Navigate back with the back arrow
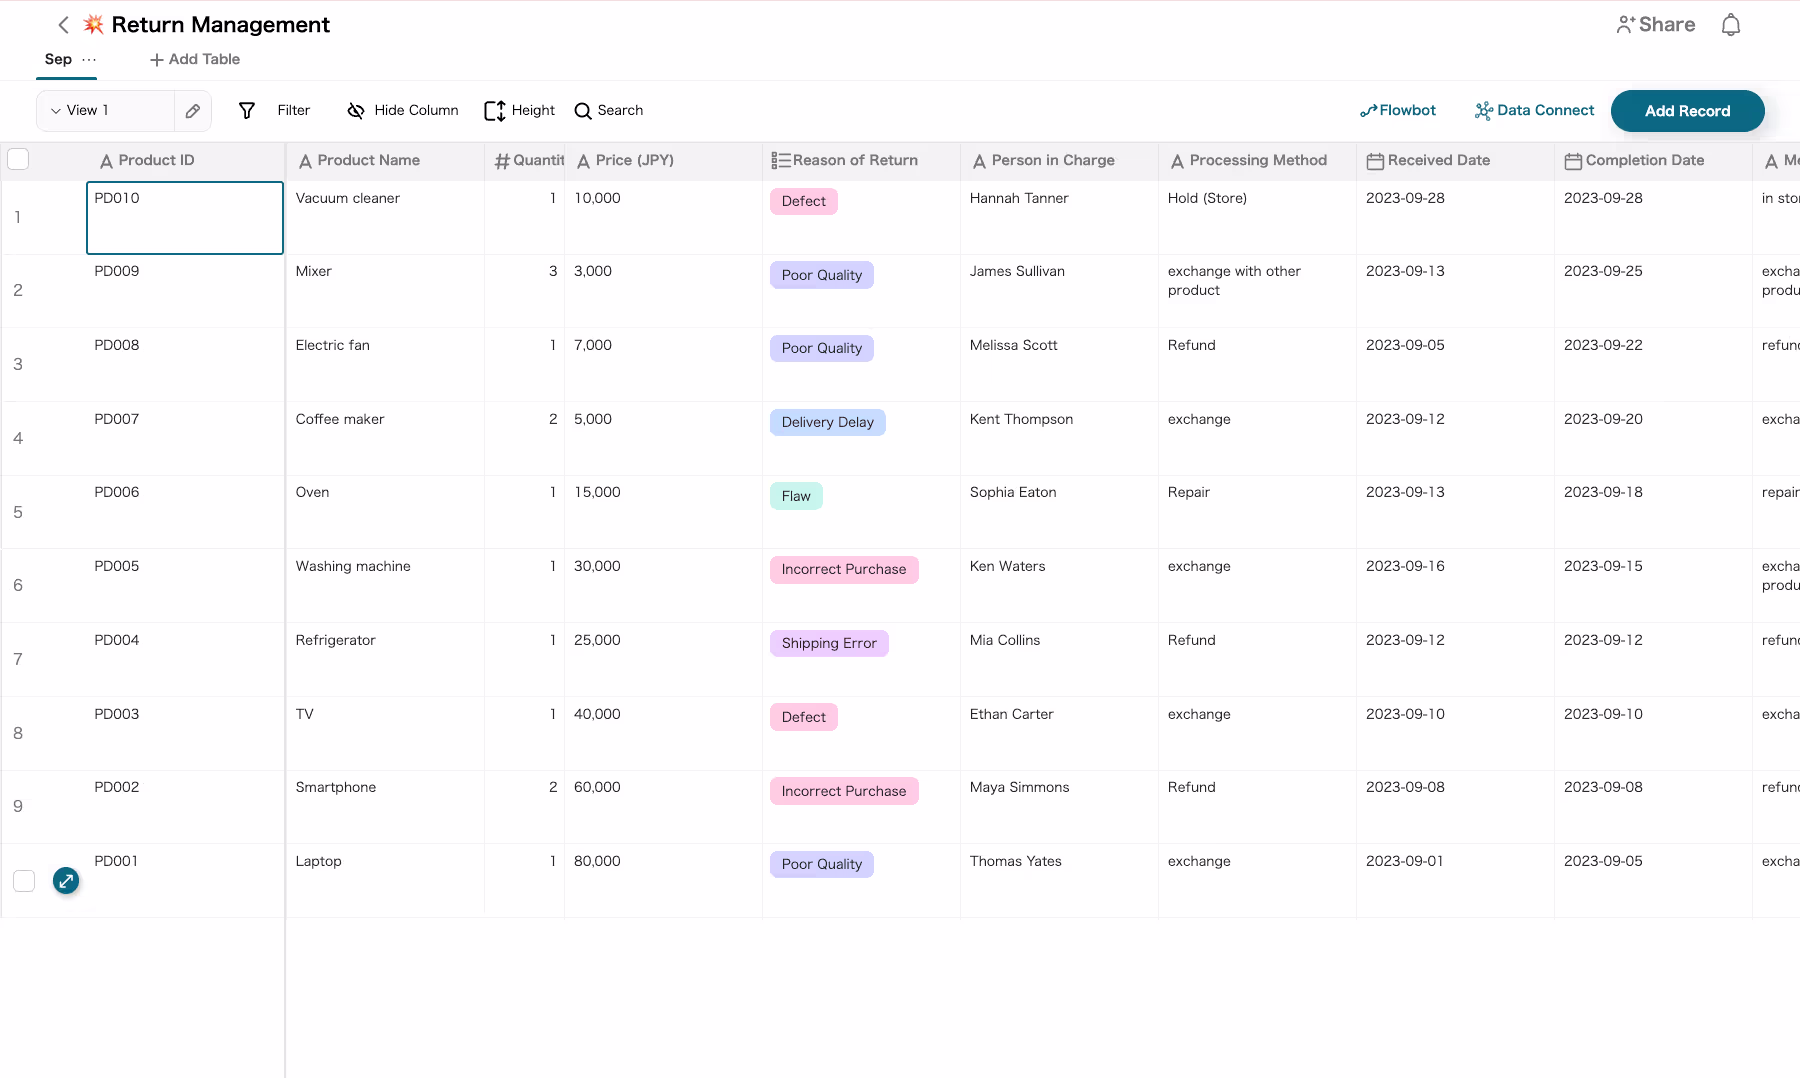This screenshot has width=1800, height=1078. click(x=62, y=24)
